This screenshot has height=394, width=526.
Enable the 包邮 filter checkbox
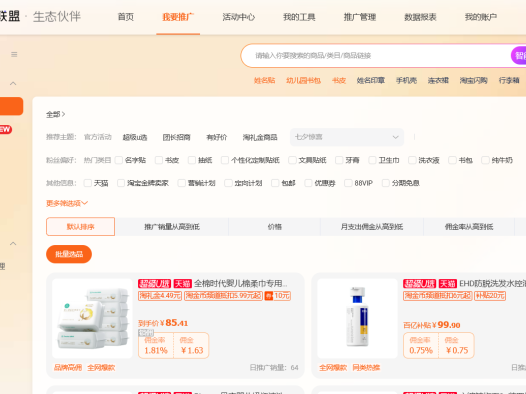[275, 183]
